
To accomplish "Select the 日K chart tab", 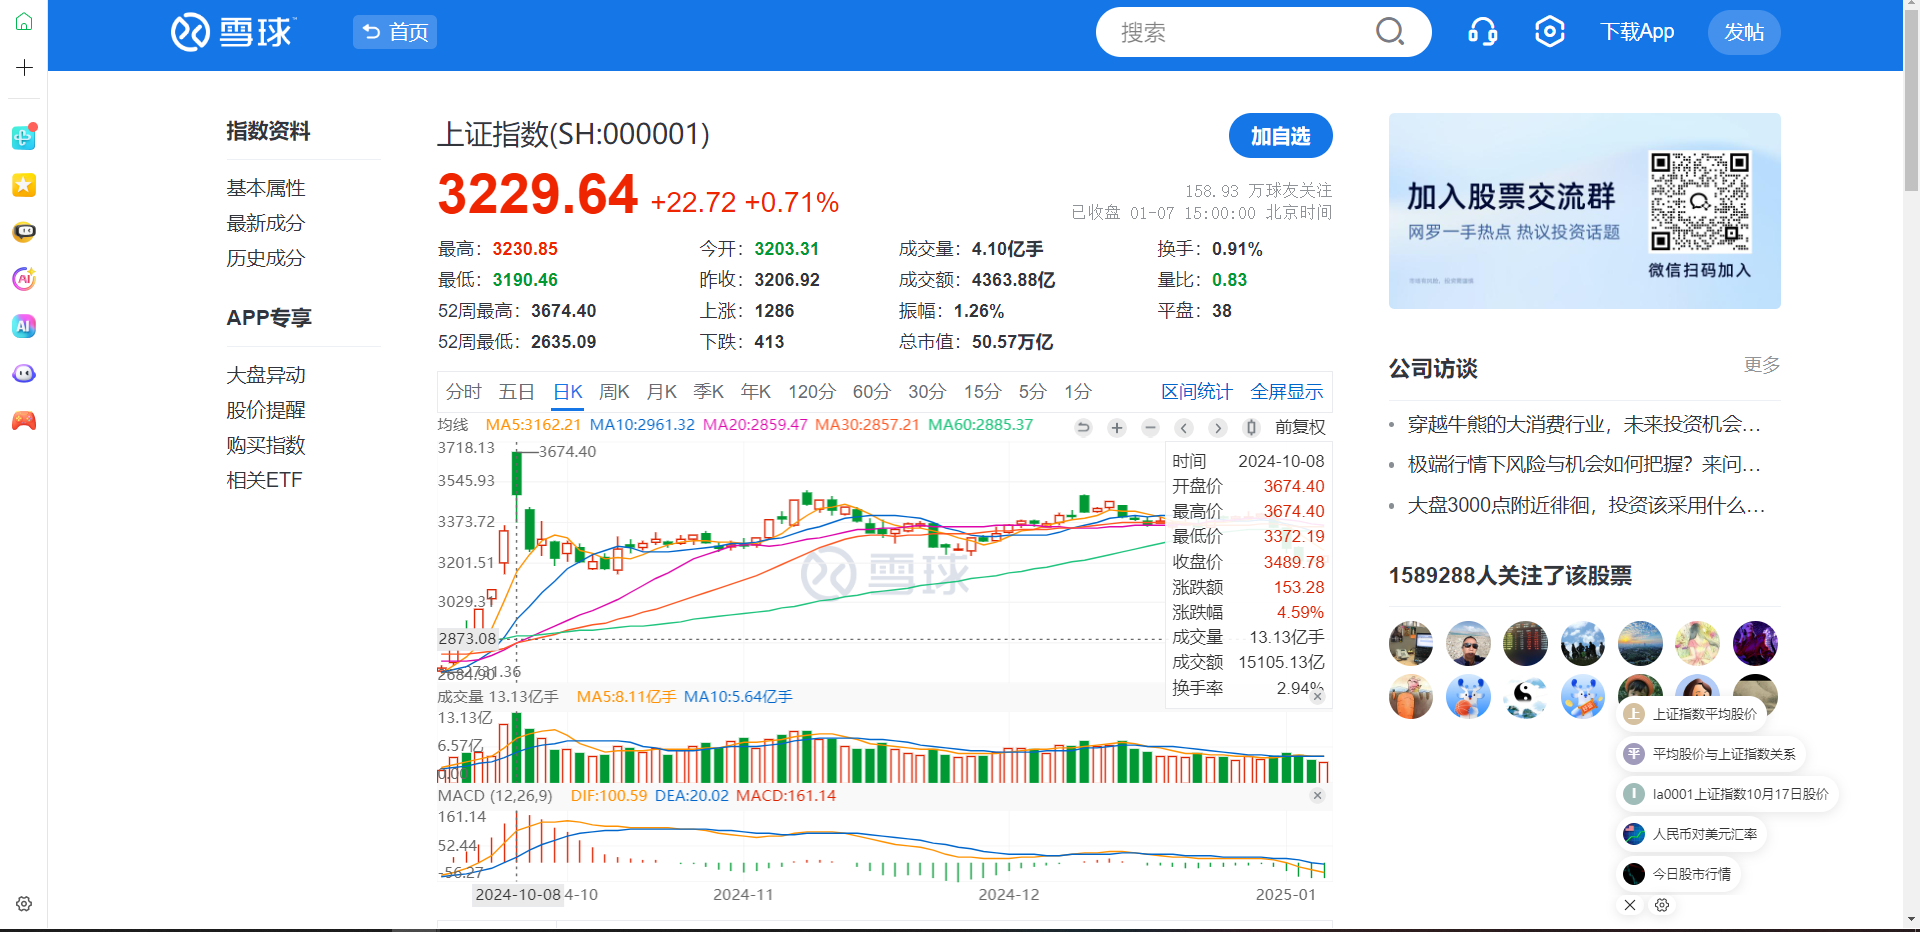I will tap(568, 392).
